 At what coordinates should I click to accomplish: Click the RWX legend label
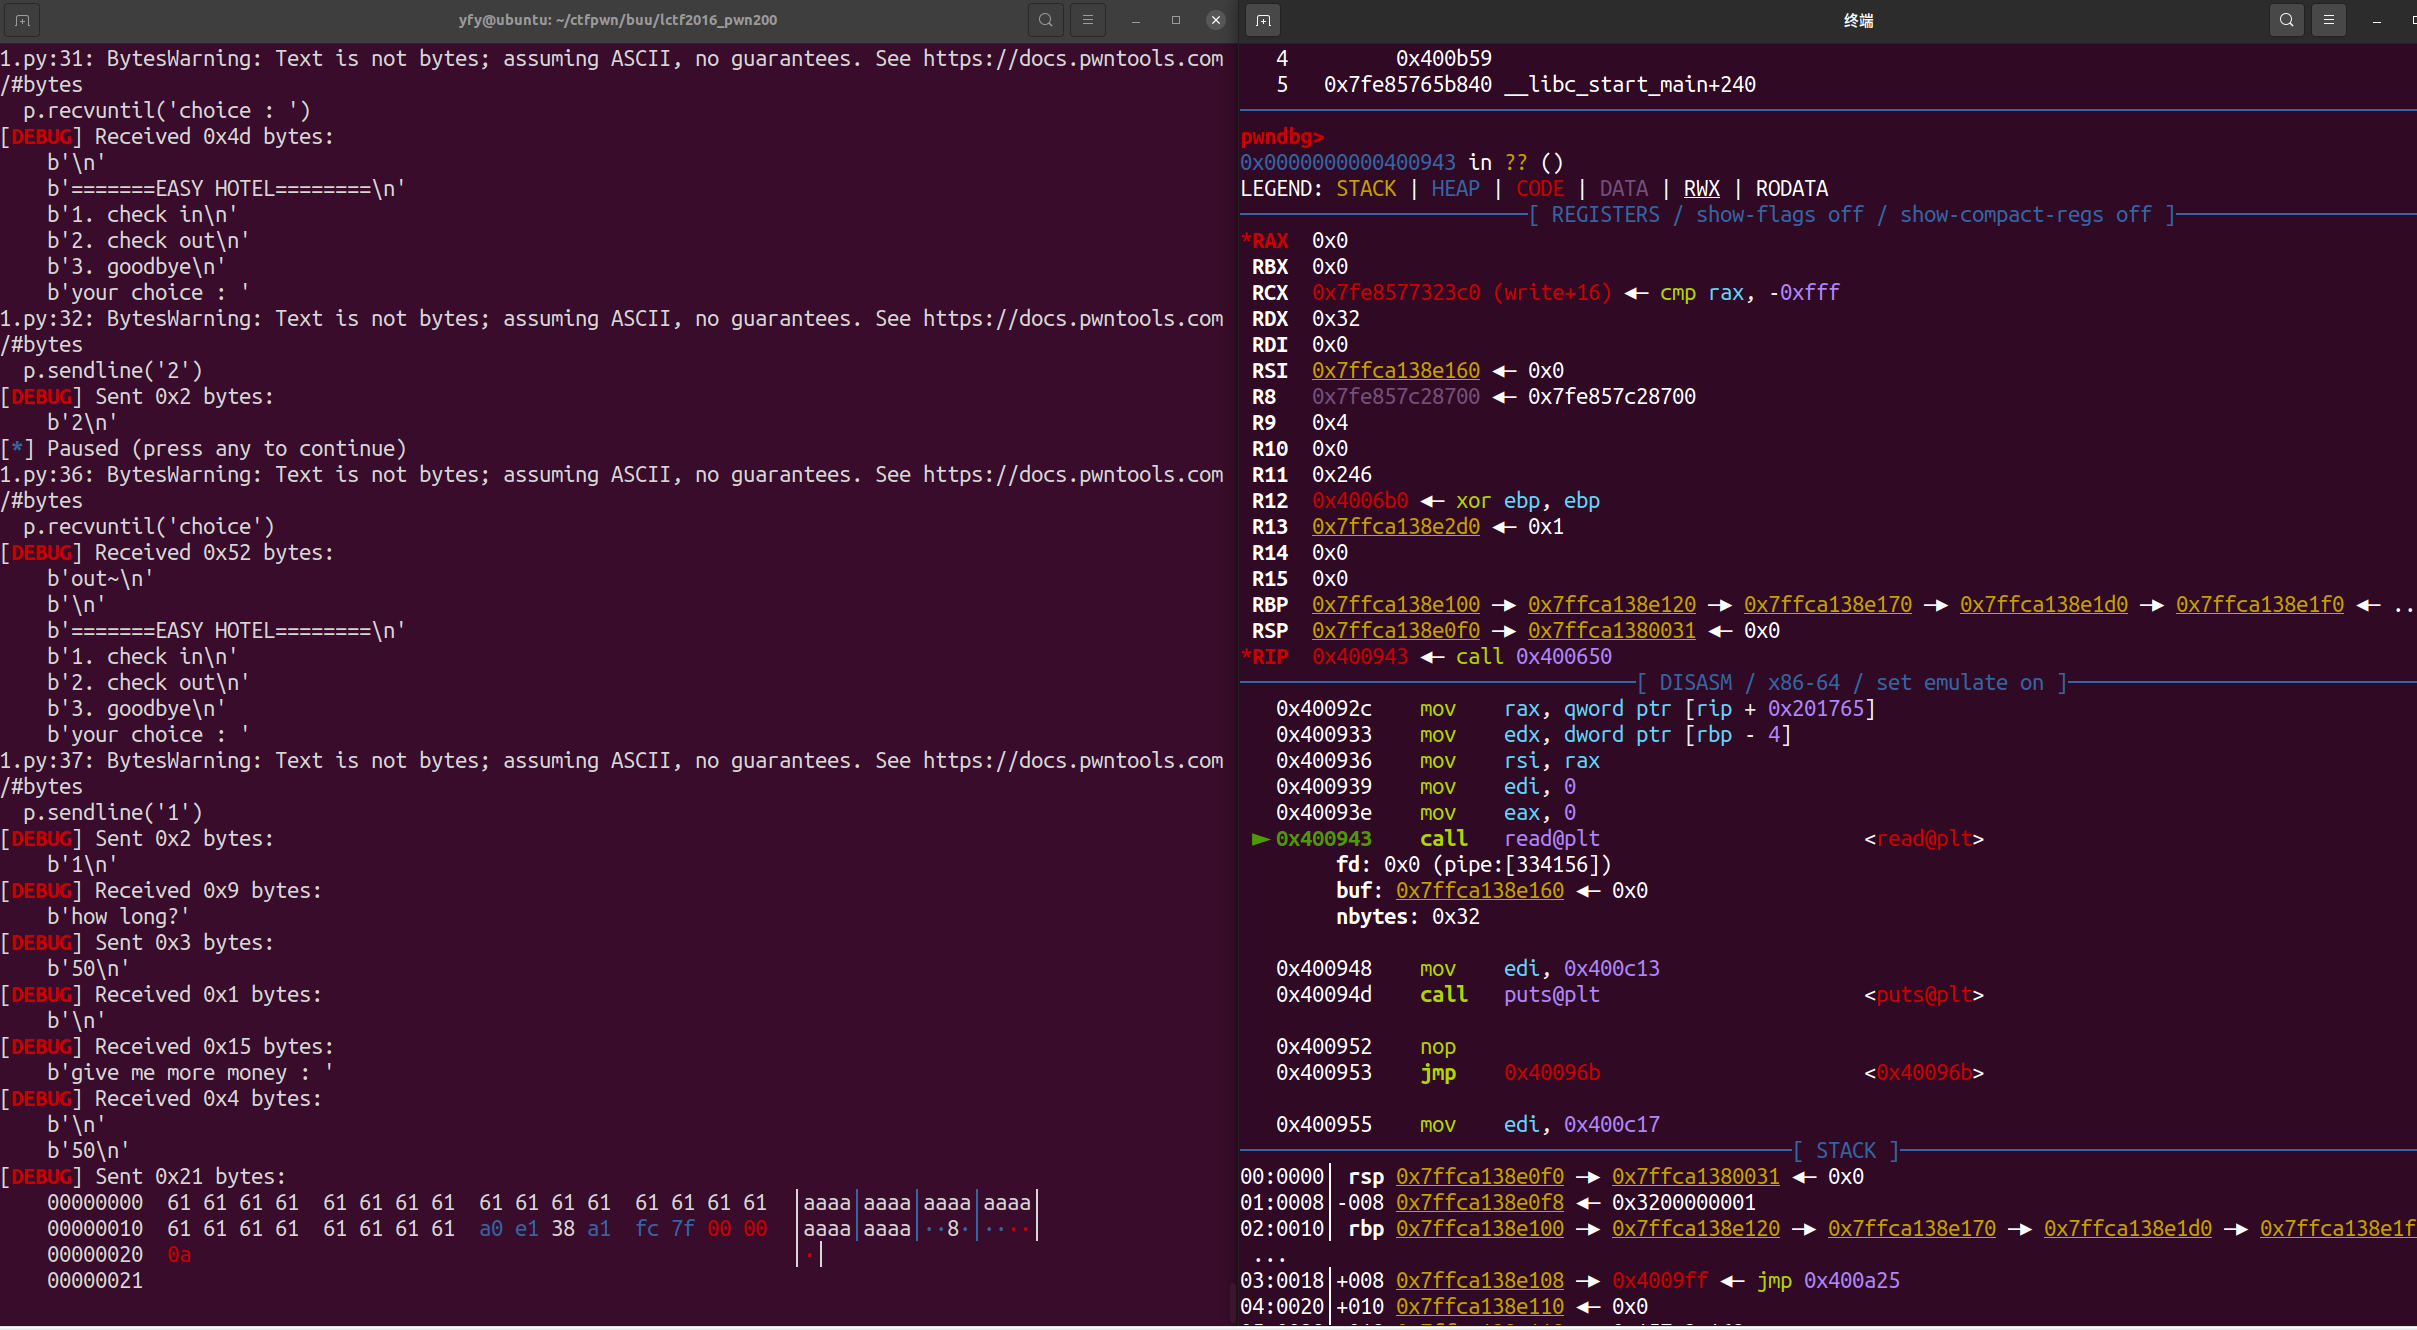click(x=1701, y=189)
